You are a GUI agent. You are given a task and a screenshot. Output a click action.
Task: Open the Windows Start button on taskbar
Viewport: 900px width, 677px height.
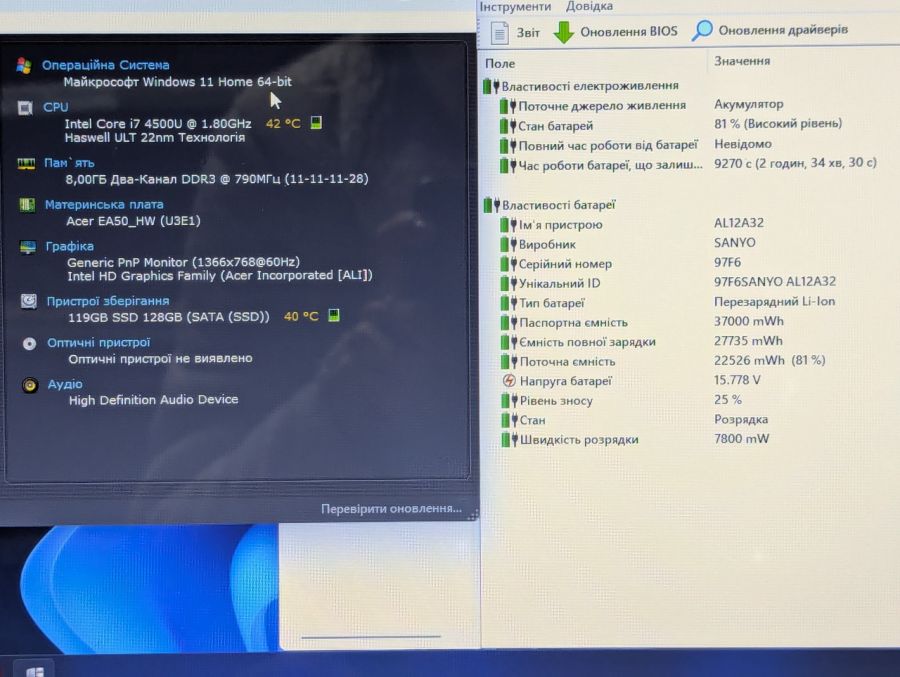(x=34, y=671)
